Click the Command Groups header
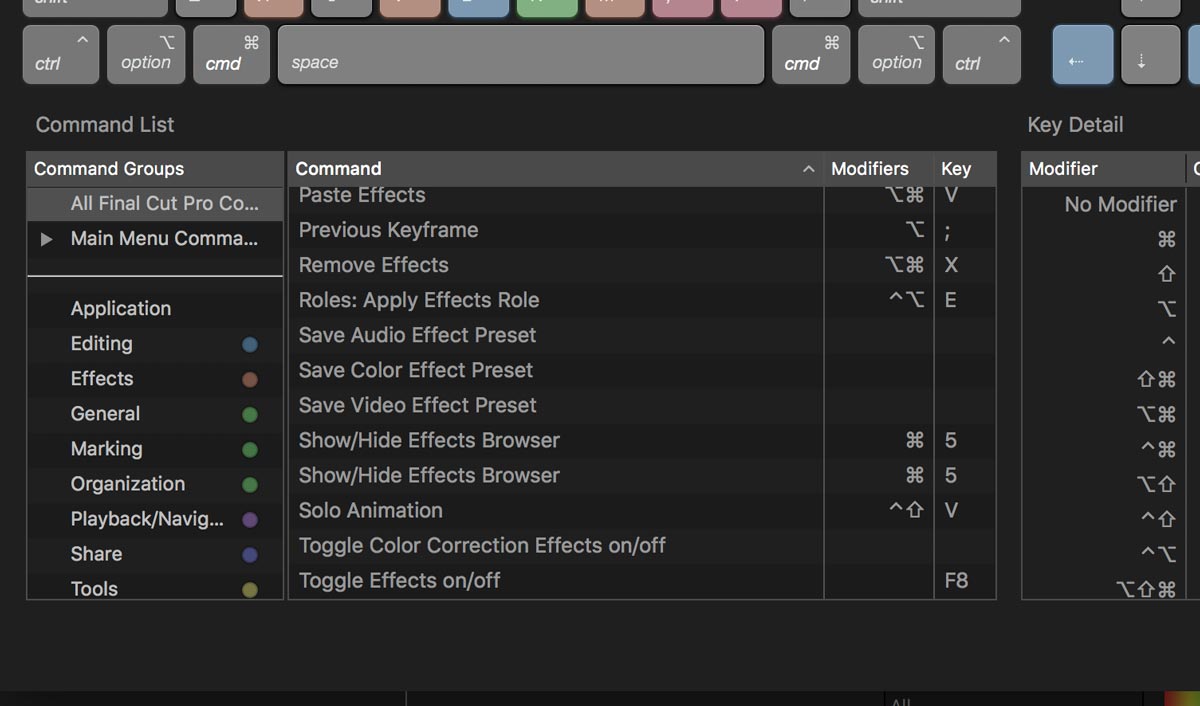 click(155, 168)
